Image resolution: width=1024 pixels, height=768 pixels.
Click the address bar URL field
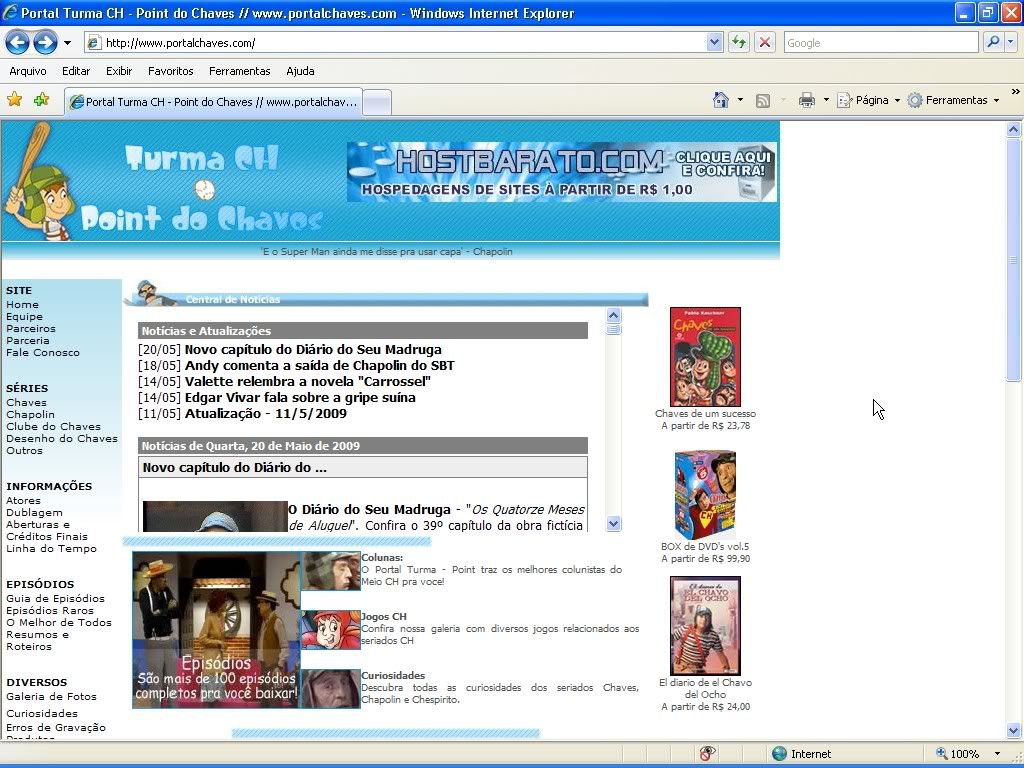(x=396, y=43)
